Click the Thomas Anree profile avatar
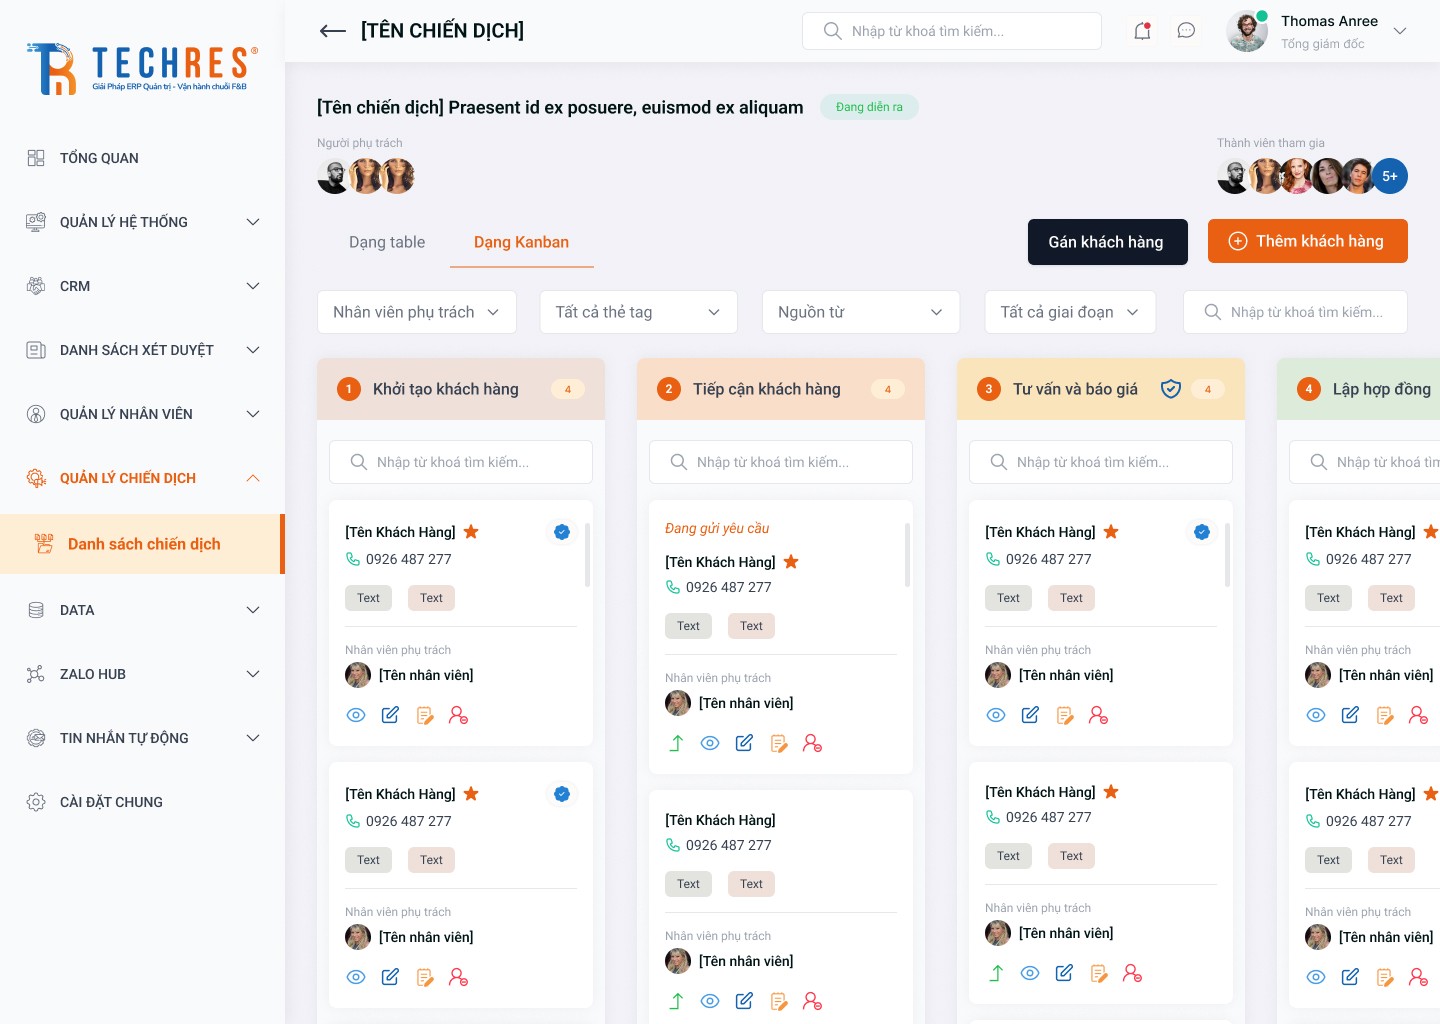This screenshot has height=1024, width=1440. tap(1247, 31)
